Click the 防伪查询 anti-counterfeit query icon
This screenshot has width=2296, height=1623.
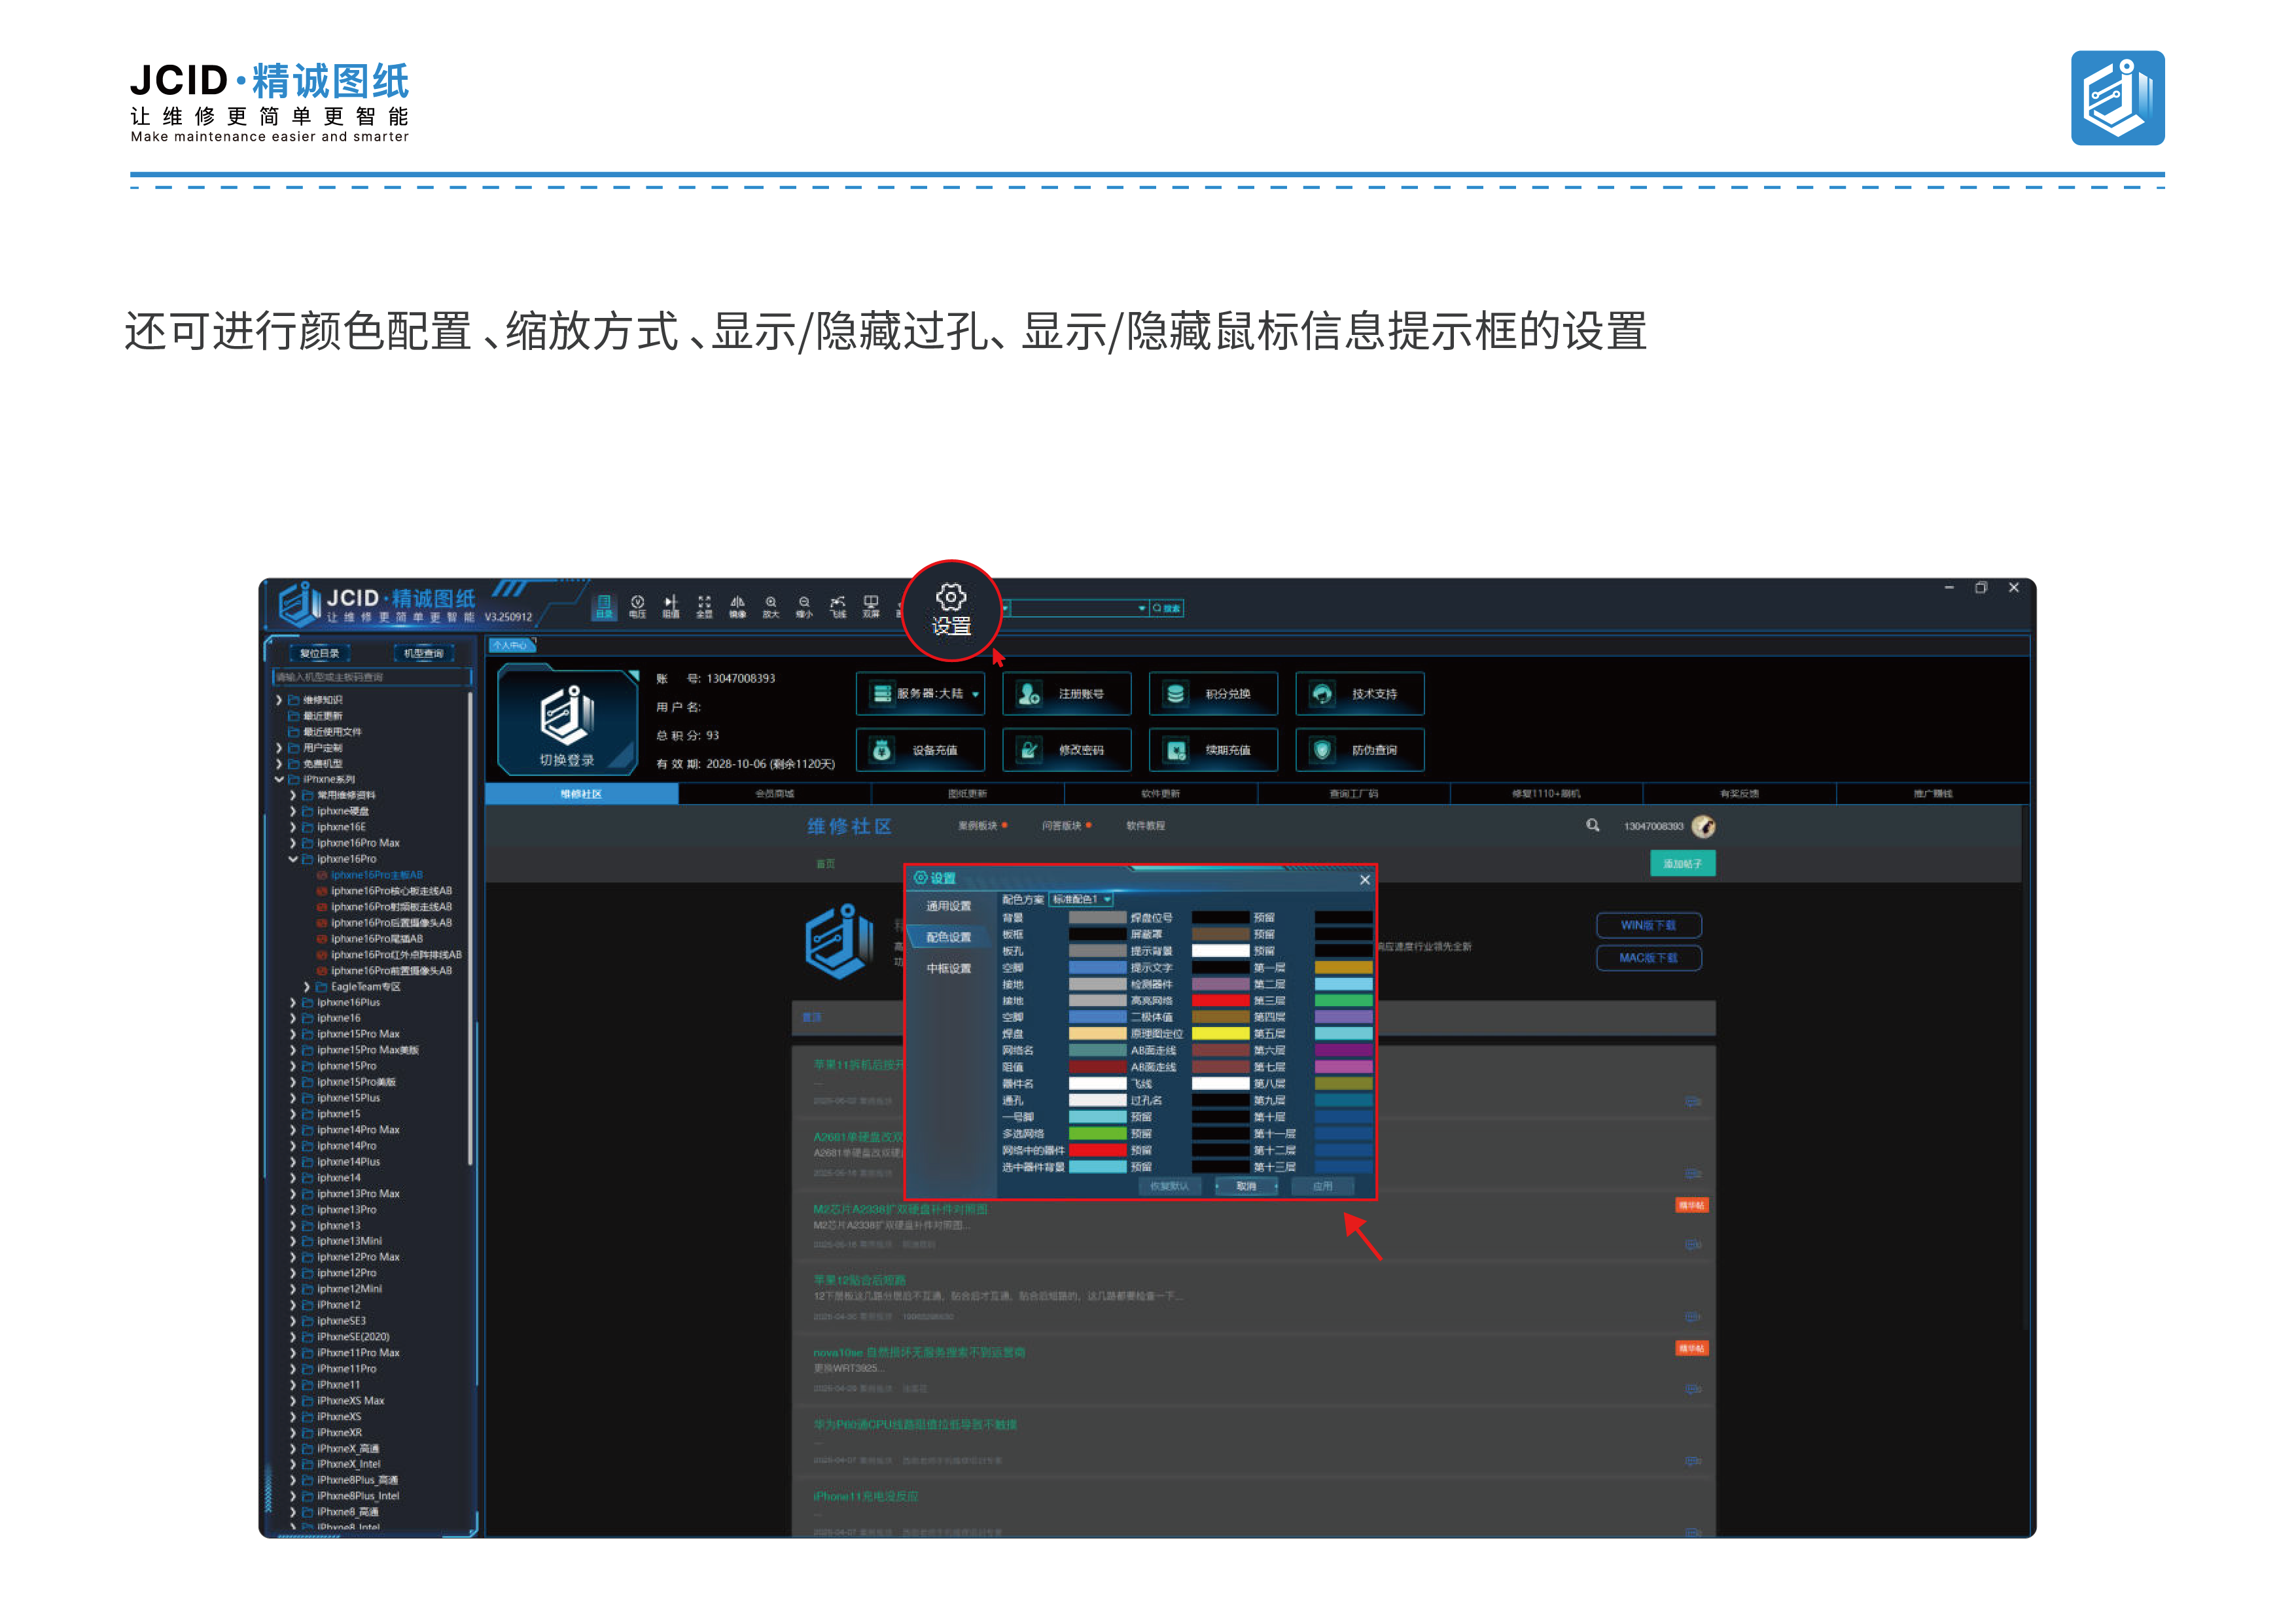click(1322, 750)
